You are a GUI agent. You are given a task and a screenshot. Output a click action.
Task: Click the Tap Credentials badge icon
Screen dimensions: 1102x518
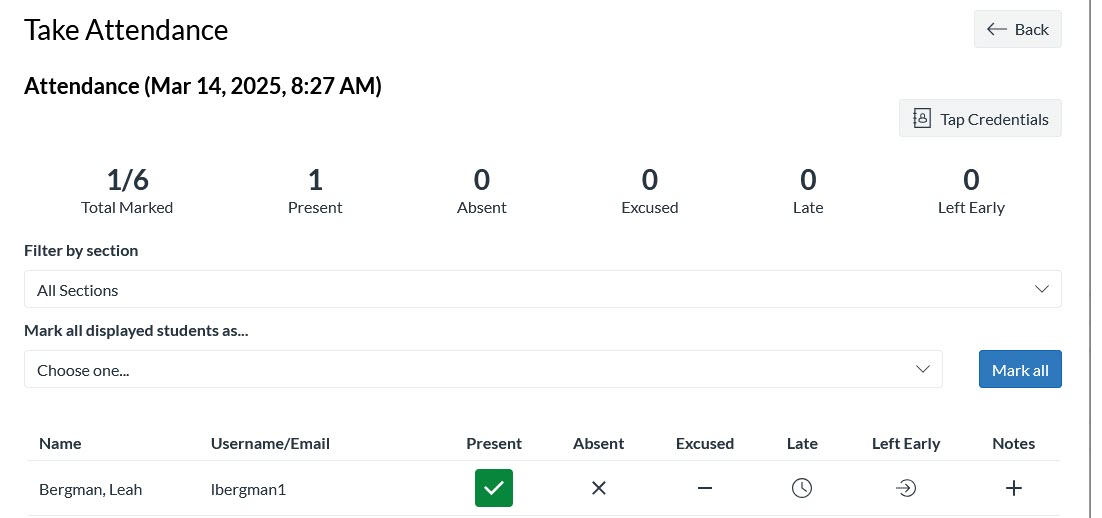tap(922, 119)
